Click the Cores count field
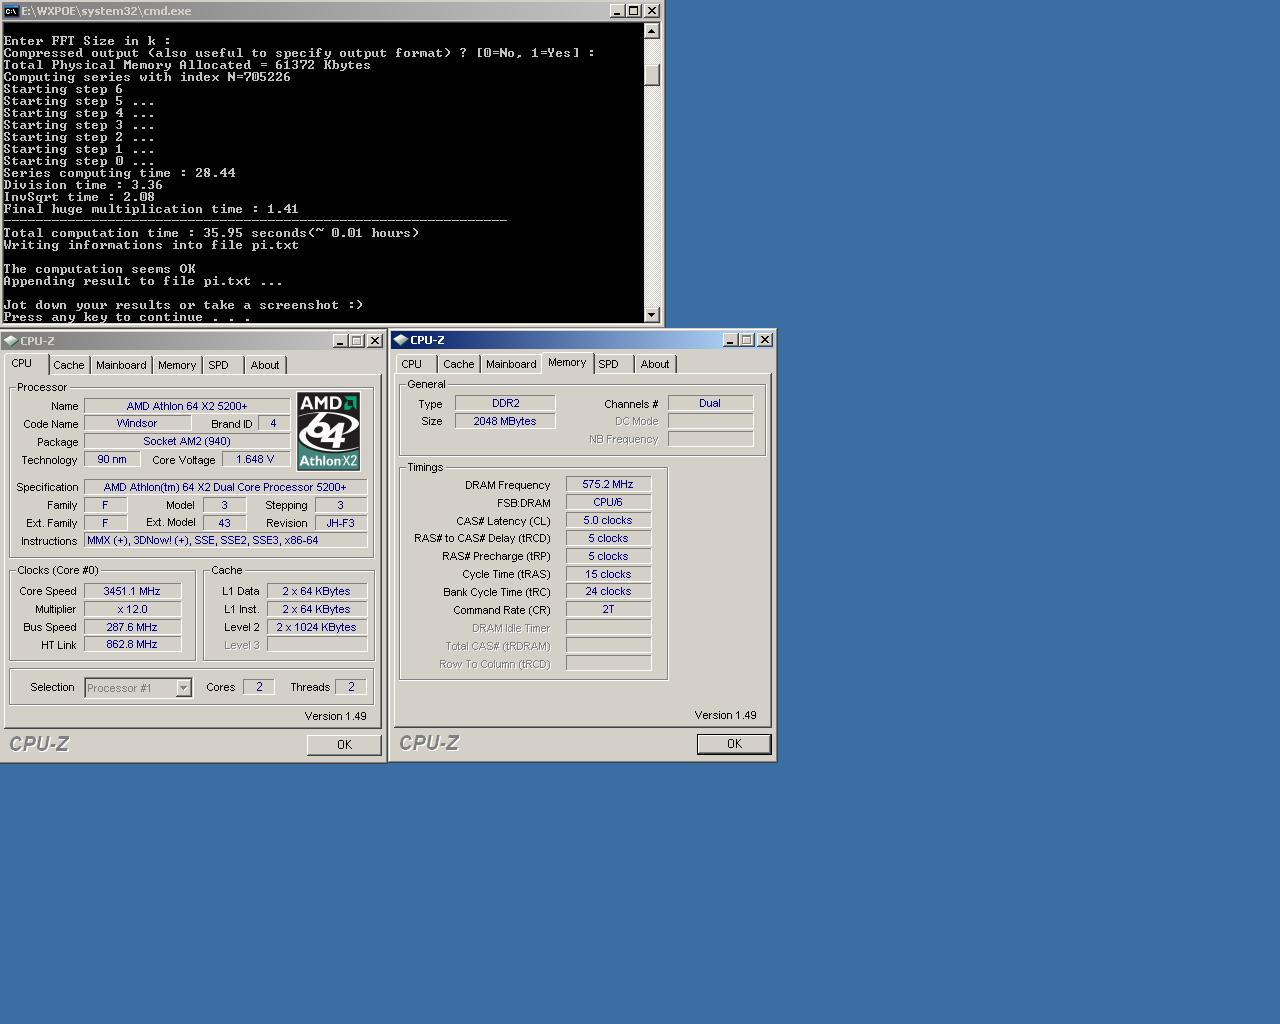Image resolution: width=1280 pixels, height=1024 pixels. pyautogui.click(x=259, y=687)
